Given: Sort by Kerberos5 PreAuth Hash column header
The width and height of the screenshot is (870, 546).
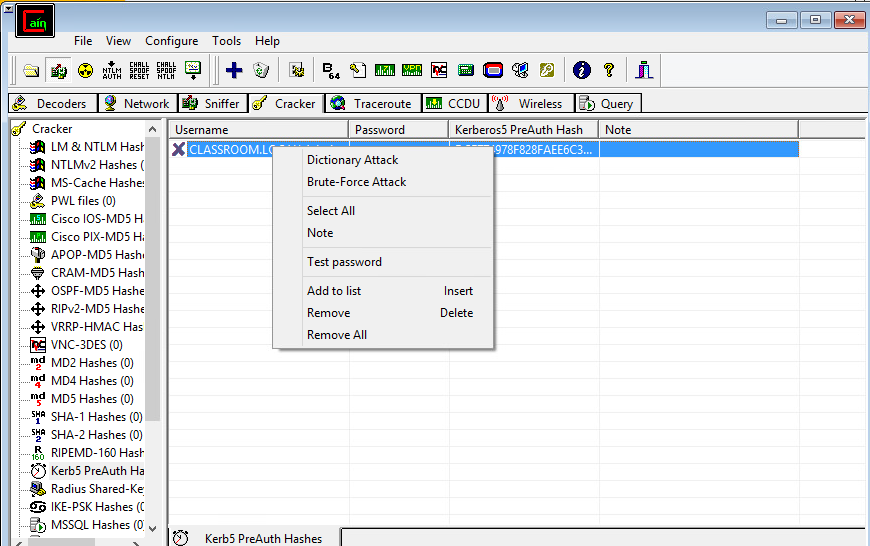Looking at the screenshot, I should pyautogui.click(x=523, y=130).
